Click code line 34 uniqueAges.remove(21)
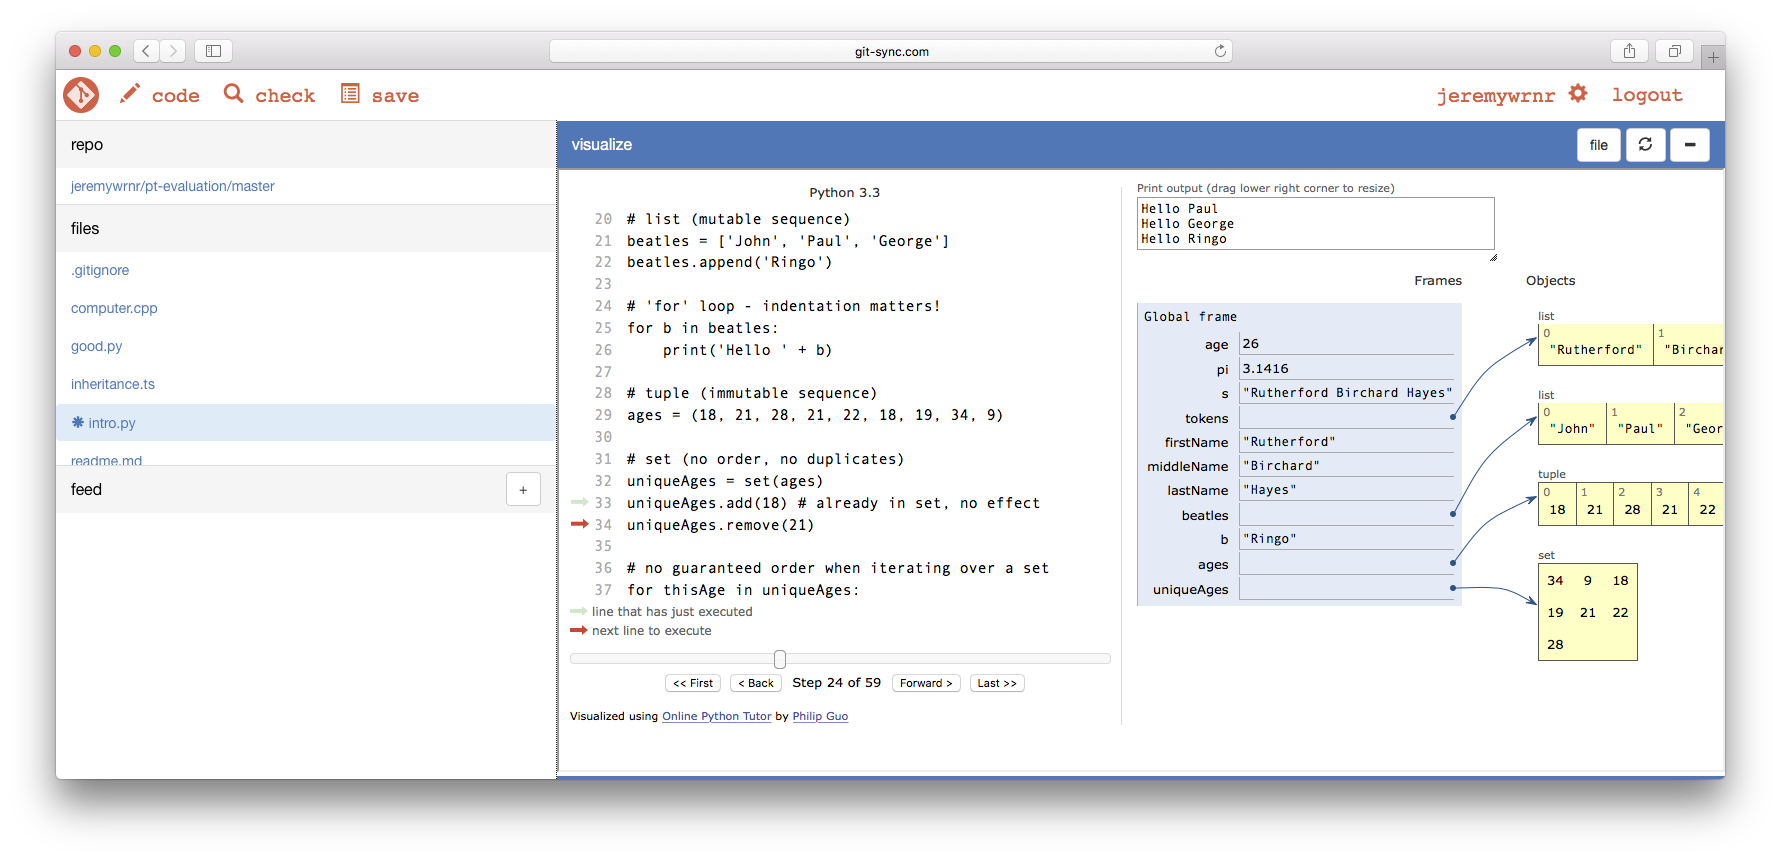The width and height of the screenshot is (1781, 859). [720, 525]
